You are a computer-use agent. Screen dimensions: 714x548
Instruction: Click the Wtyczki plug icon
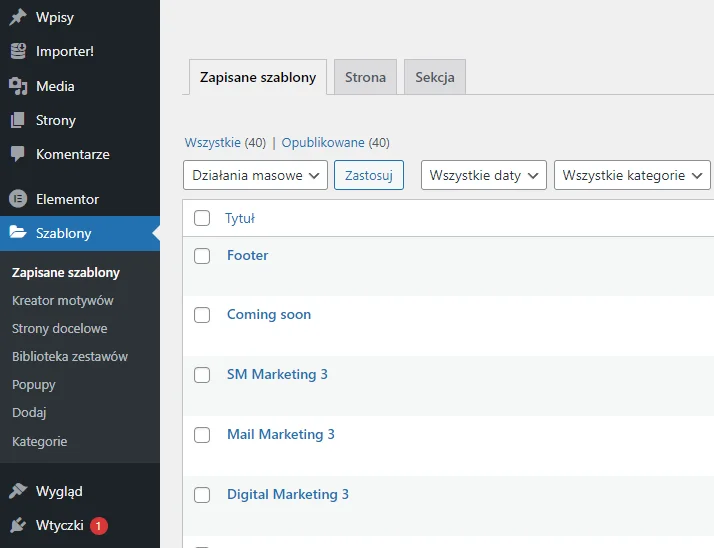click(x=18, y=525)
